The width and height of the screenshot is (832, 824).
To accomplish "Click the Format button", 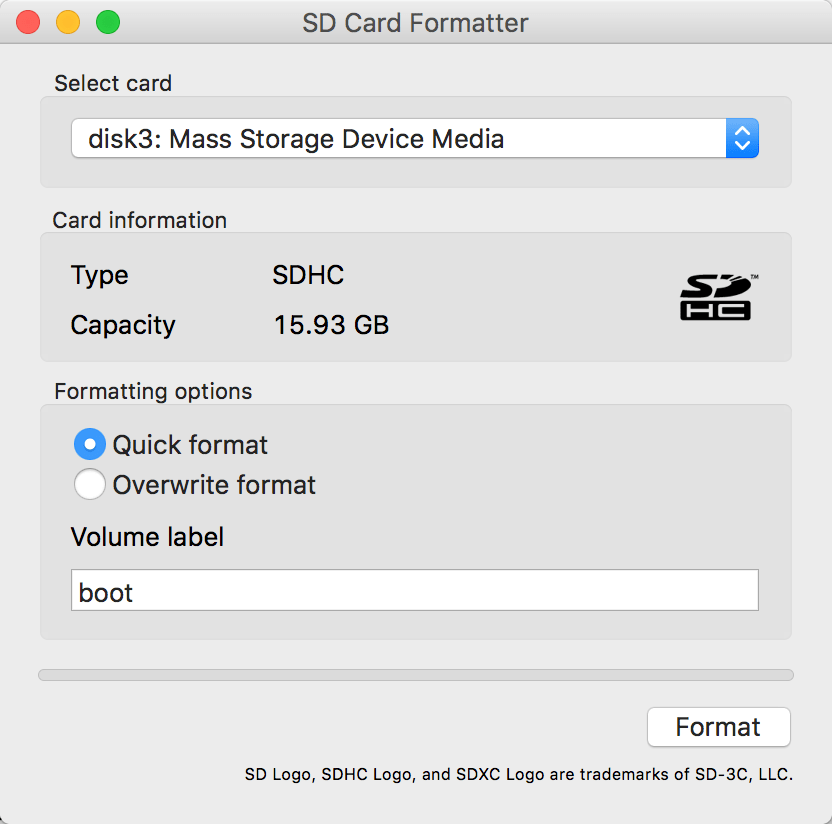I will 718,727.
